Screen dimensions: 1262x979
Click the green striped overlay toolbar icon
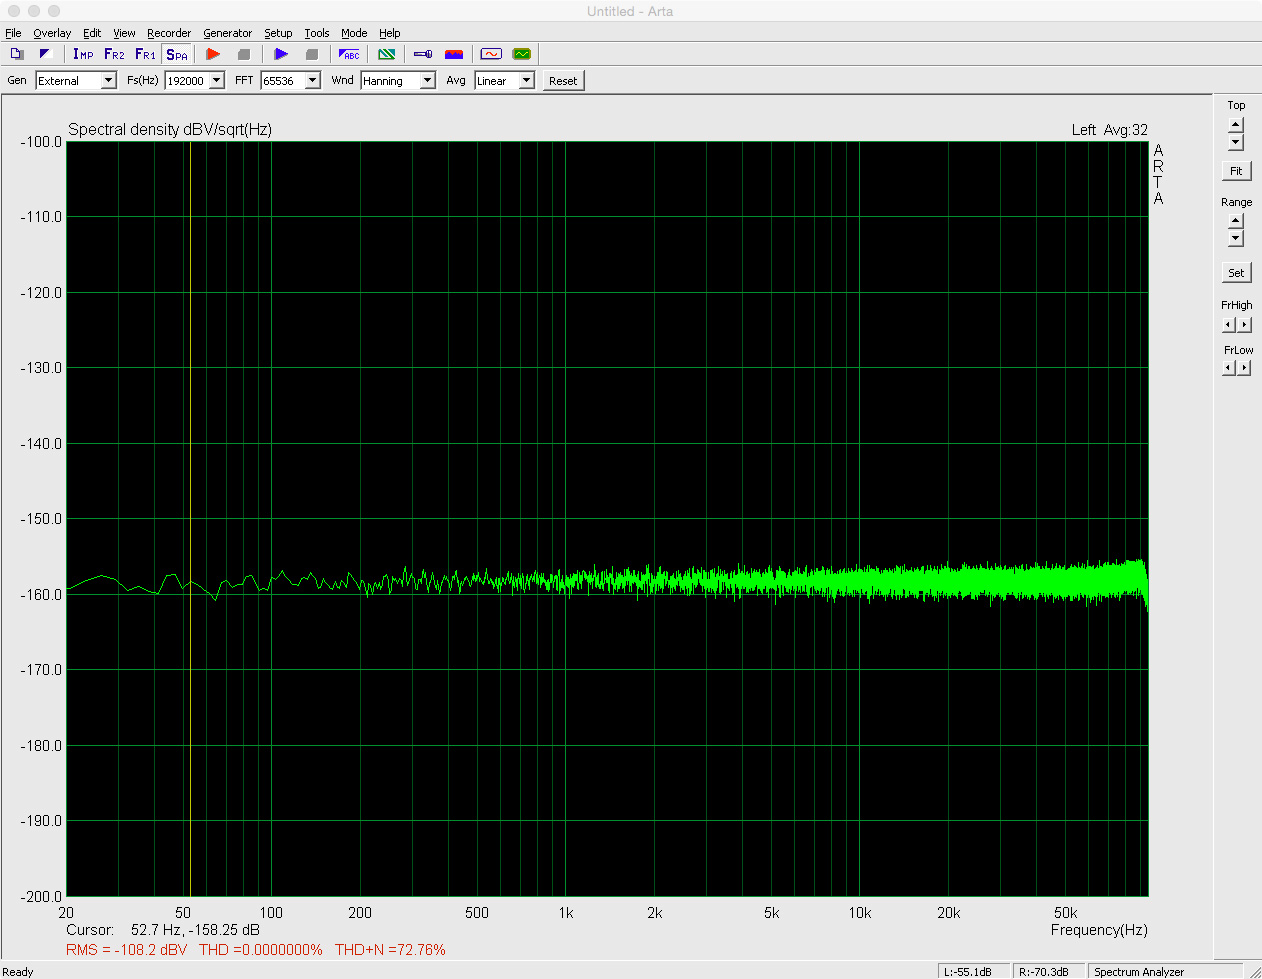tap(386, 54)
